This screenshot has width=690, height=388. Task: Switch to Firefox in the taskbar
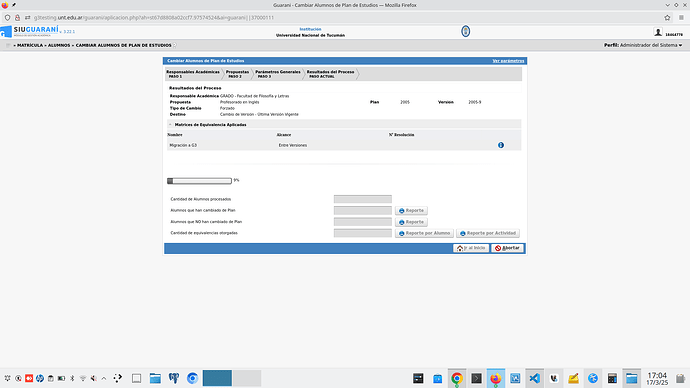click(x=495, y=378)
